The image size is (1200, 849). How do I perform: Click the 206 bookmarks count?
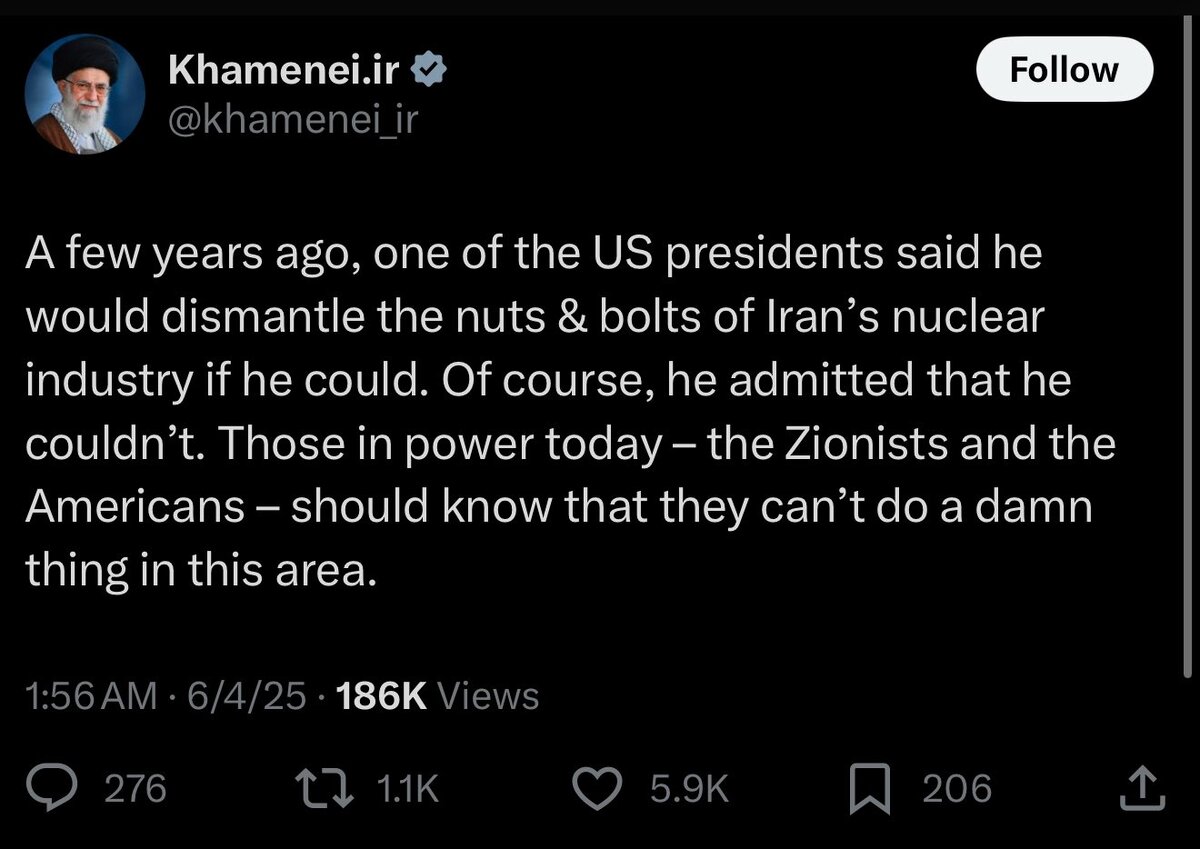[957, 789]
